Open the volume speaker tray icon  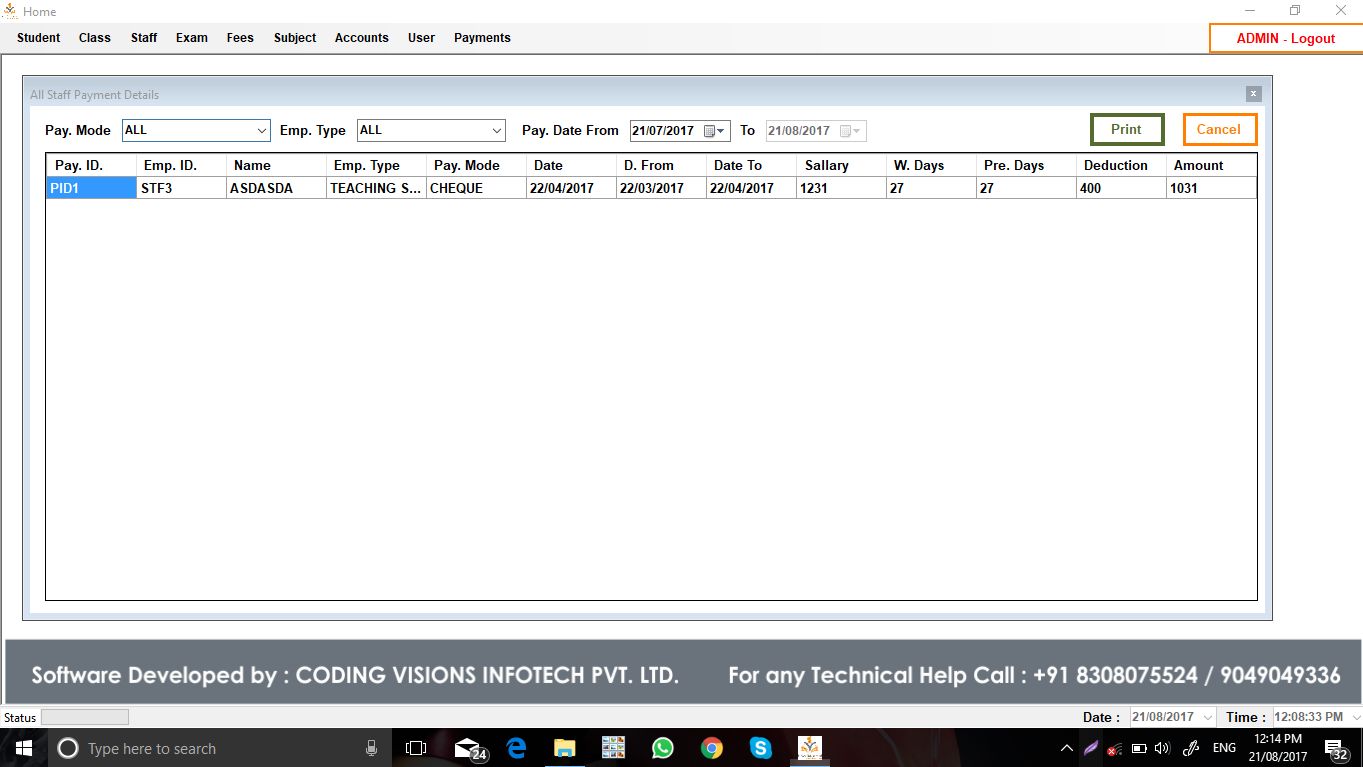[1161, 748]
